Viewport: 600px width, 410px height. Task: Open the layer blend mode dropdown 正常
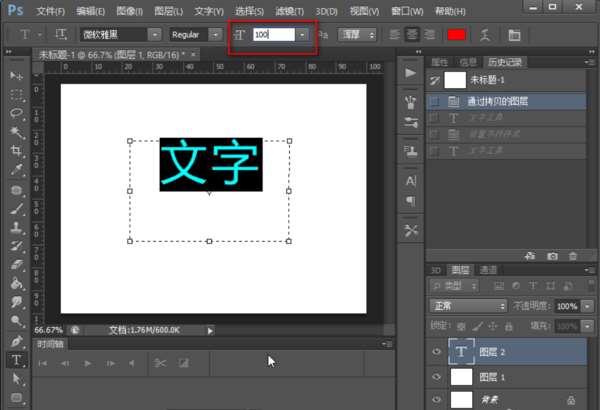point(468,306)
